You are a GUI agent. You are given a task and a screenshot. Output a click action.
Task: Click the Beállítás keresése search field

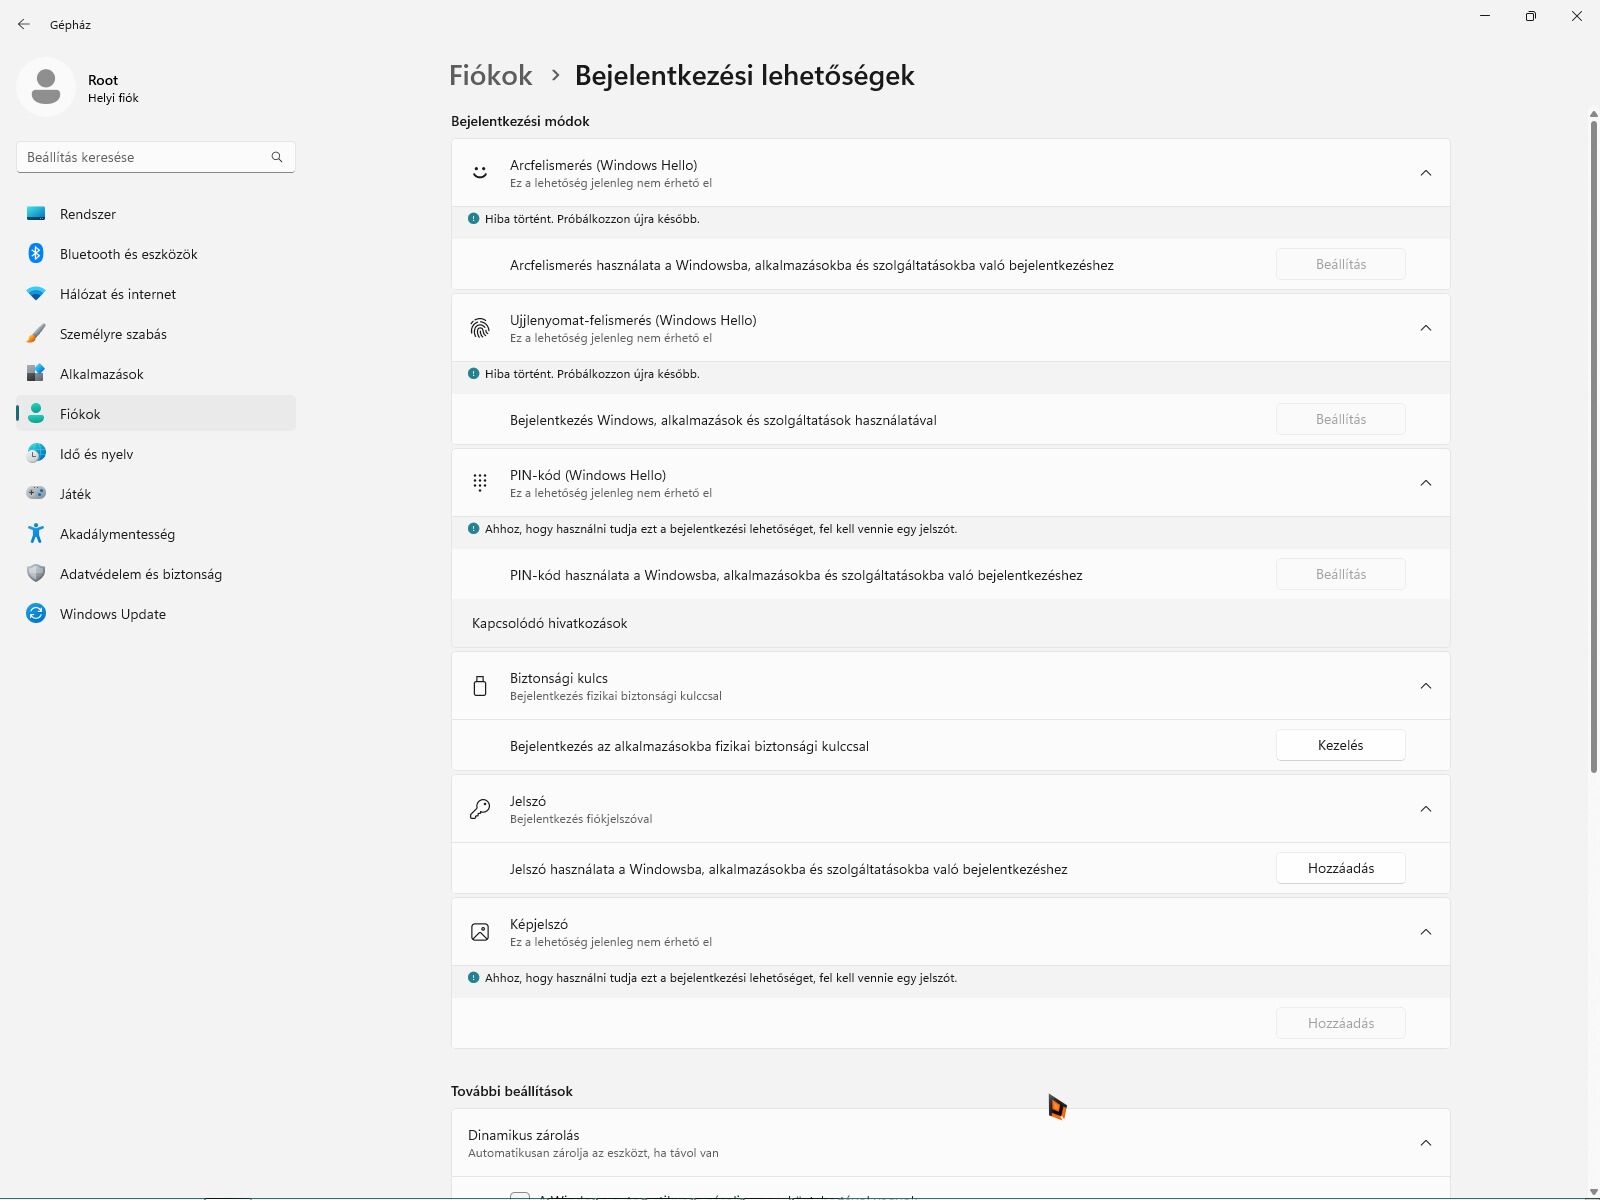[x=156, y=157]
